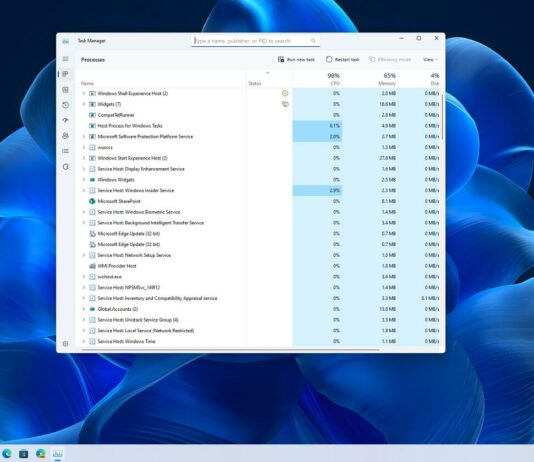Click the Task Manager taskbar icon
The image size is (534, 462).
58,453
